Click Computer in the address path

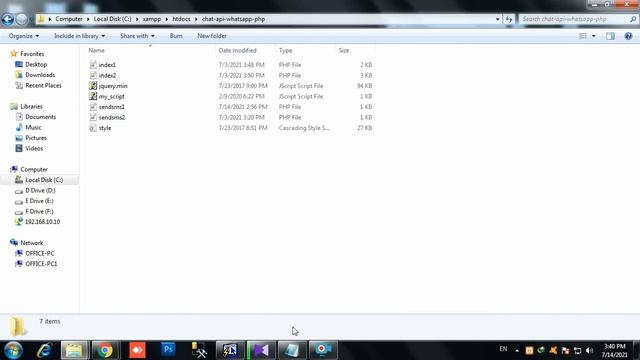pyautogui.click(x=69, y=19)
